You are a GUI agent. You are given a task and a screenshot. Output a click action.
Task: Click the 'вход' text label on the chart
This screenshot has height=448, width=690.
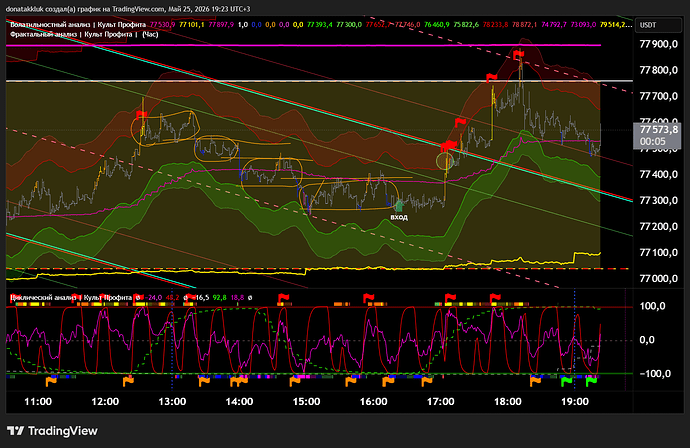[x=399, y=217]
